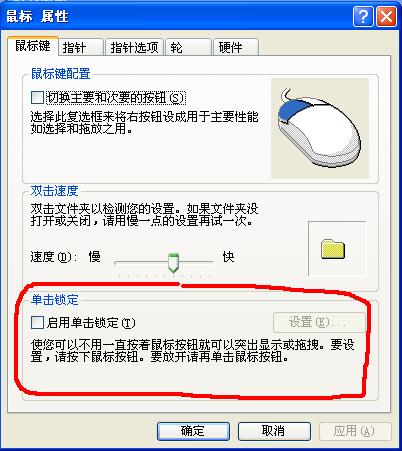Click slider track near 快 end

coord(207,262)
